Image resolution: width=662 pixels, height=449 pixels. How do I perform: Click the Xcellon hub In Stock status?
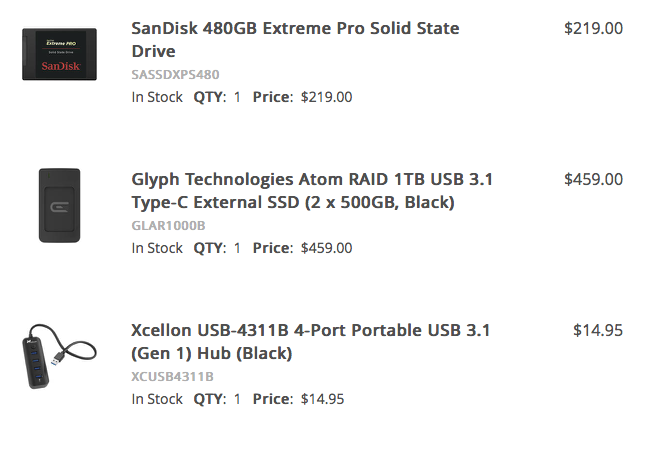point(157,399)
